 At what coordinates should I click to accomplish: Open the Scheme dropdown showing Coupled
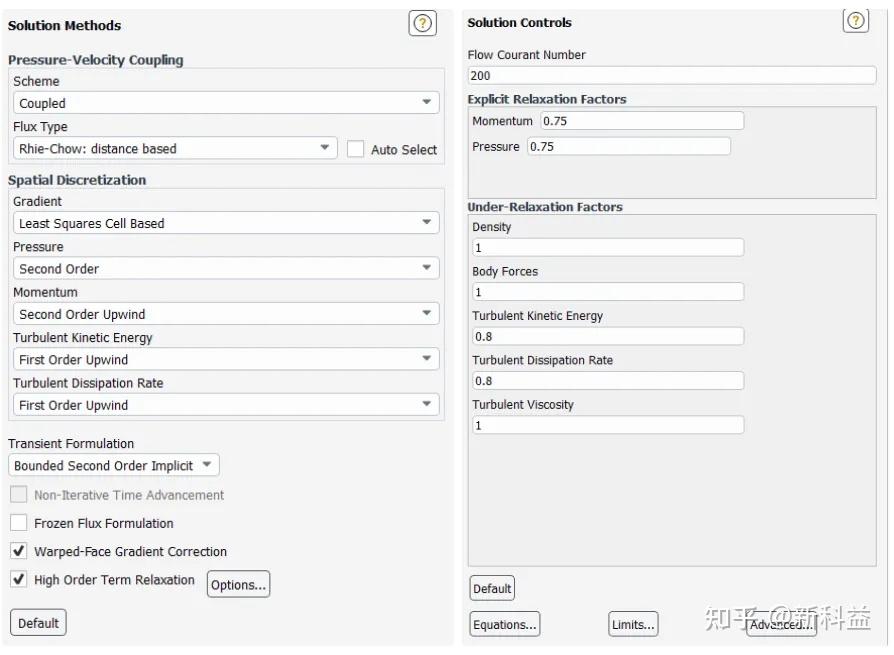click(x=226, y=103)
